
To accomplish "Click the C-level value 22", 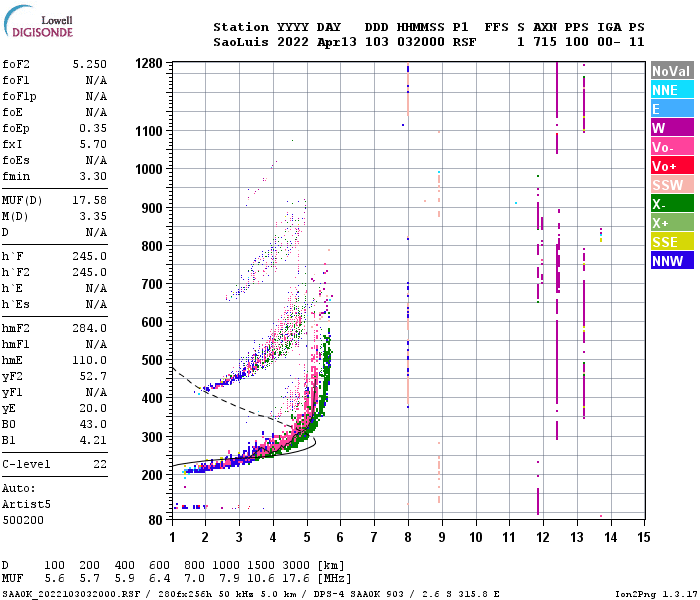I will tap(100, 465).
